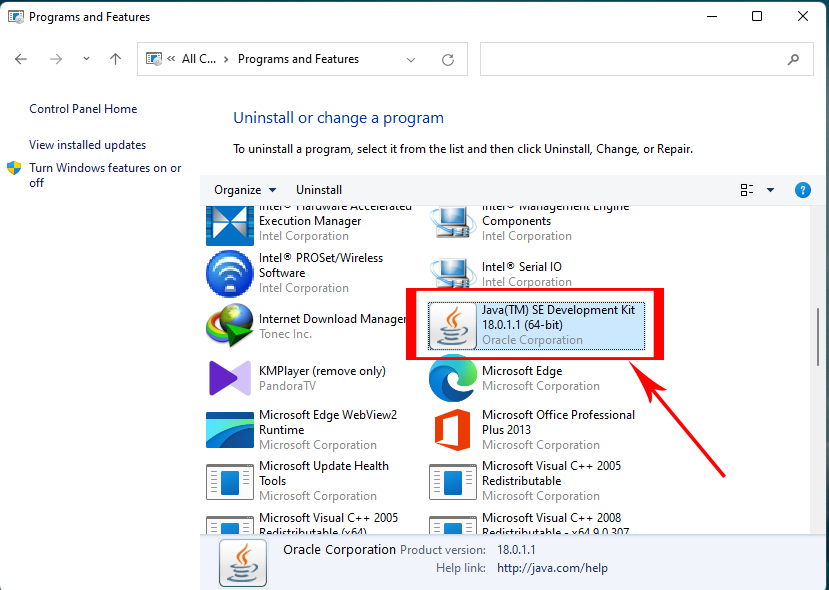The image size is (829, 590).
Task: Click 'Microsoft Update Health Tools' text
Action: pos(324,473)
